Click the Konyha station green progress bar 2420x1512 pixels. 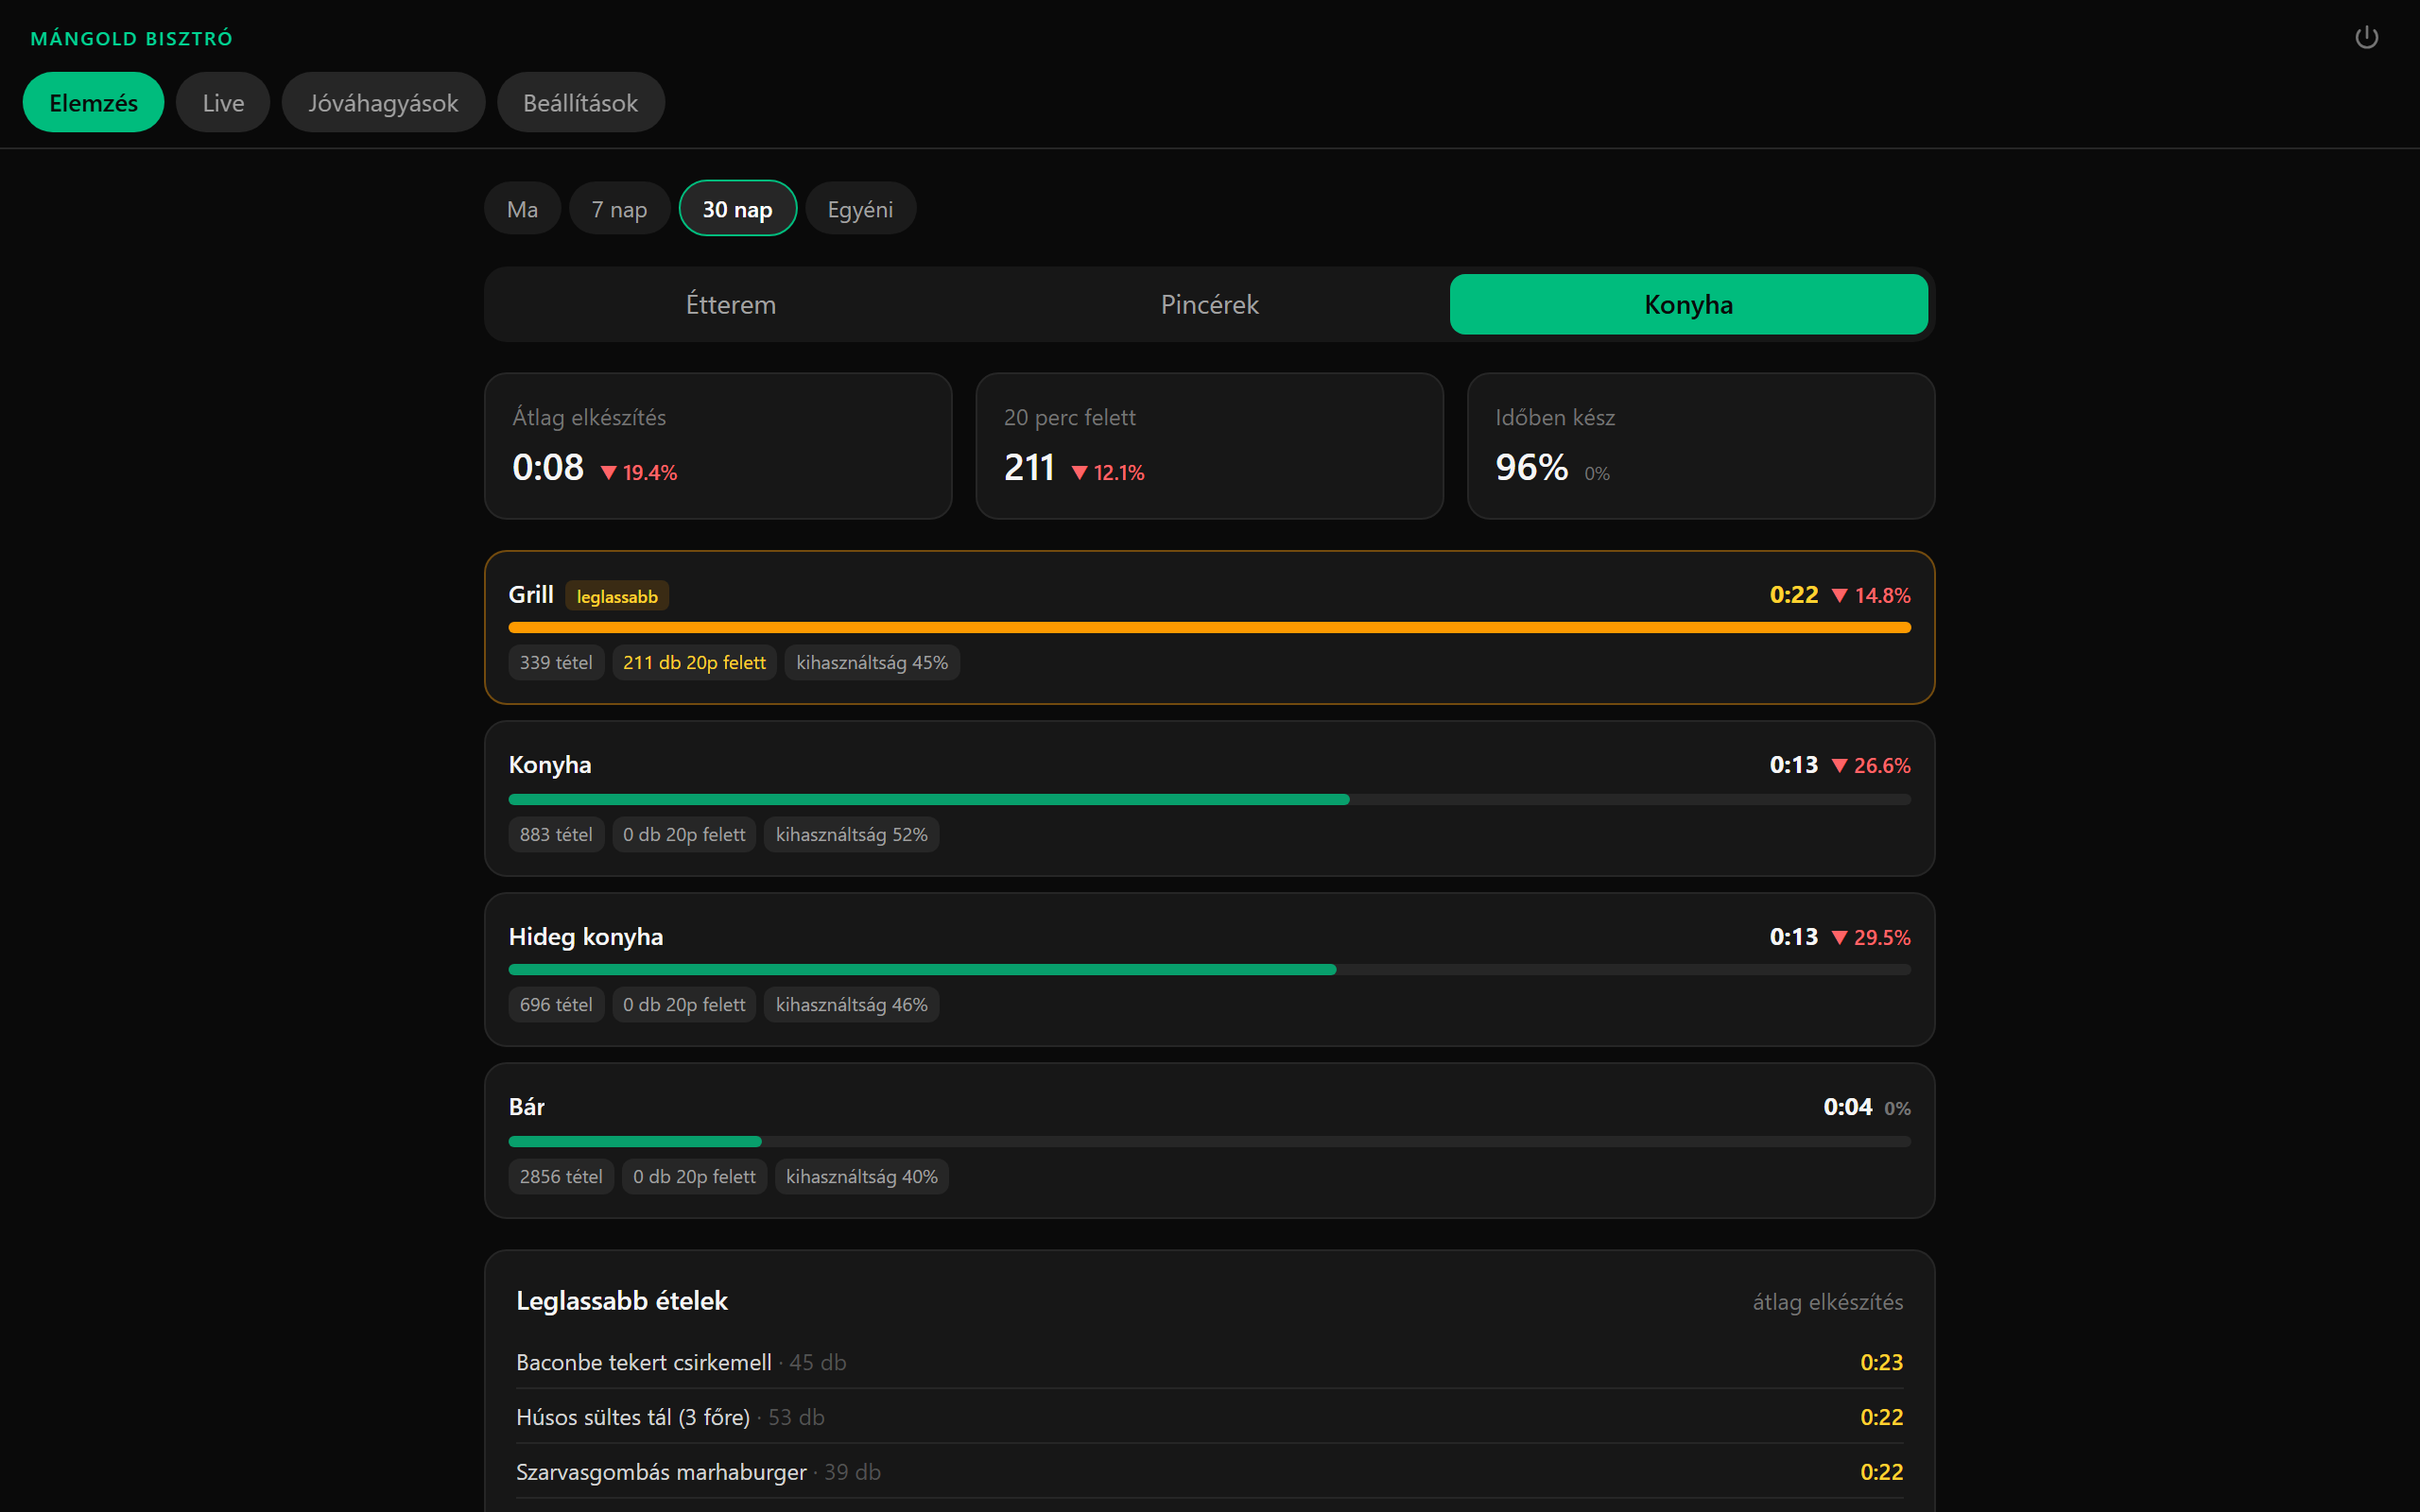pyautogui.click(x=929, y=800)
